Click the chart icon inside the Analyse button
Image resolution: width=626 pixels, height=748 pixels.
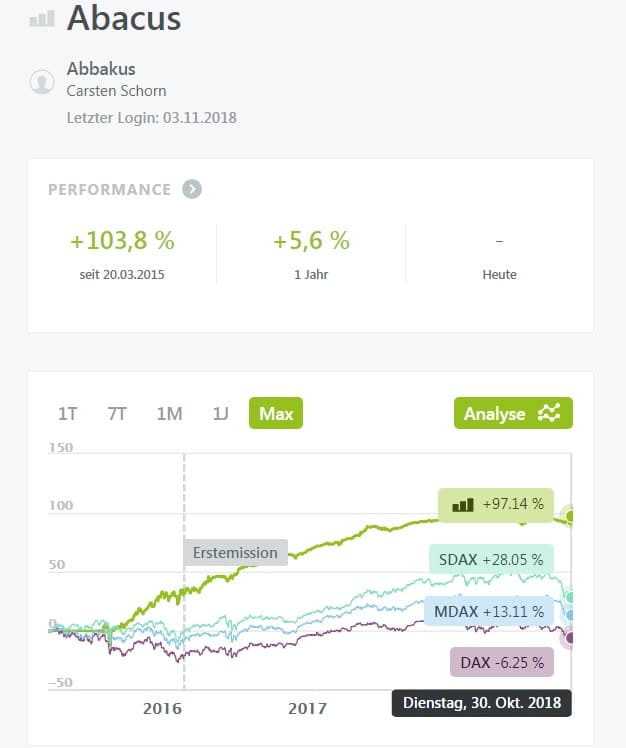[x=549, y=413]
